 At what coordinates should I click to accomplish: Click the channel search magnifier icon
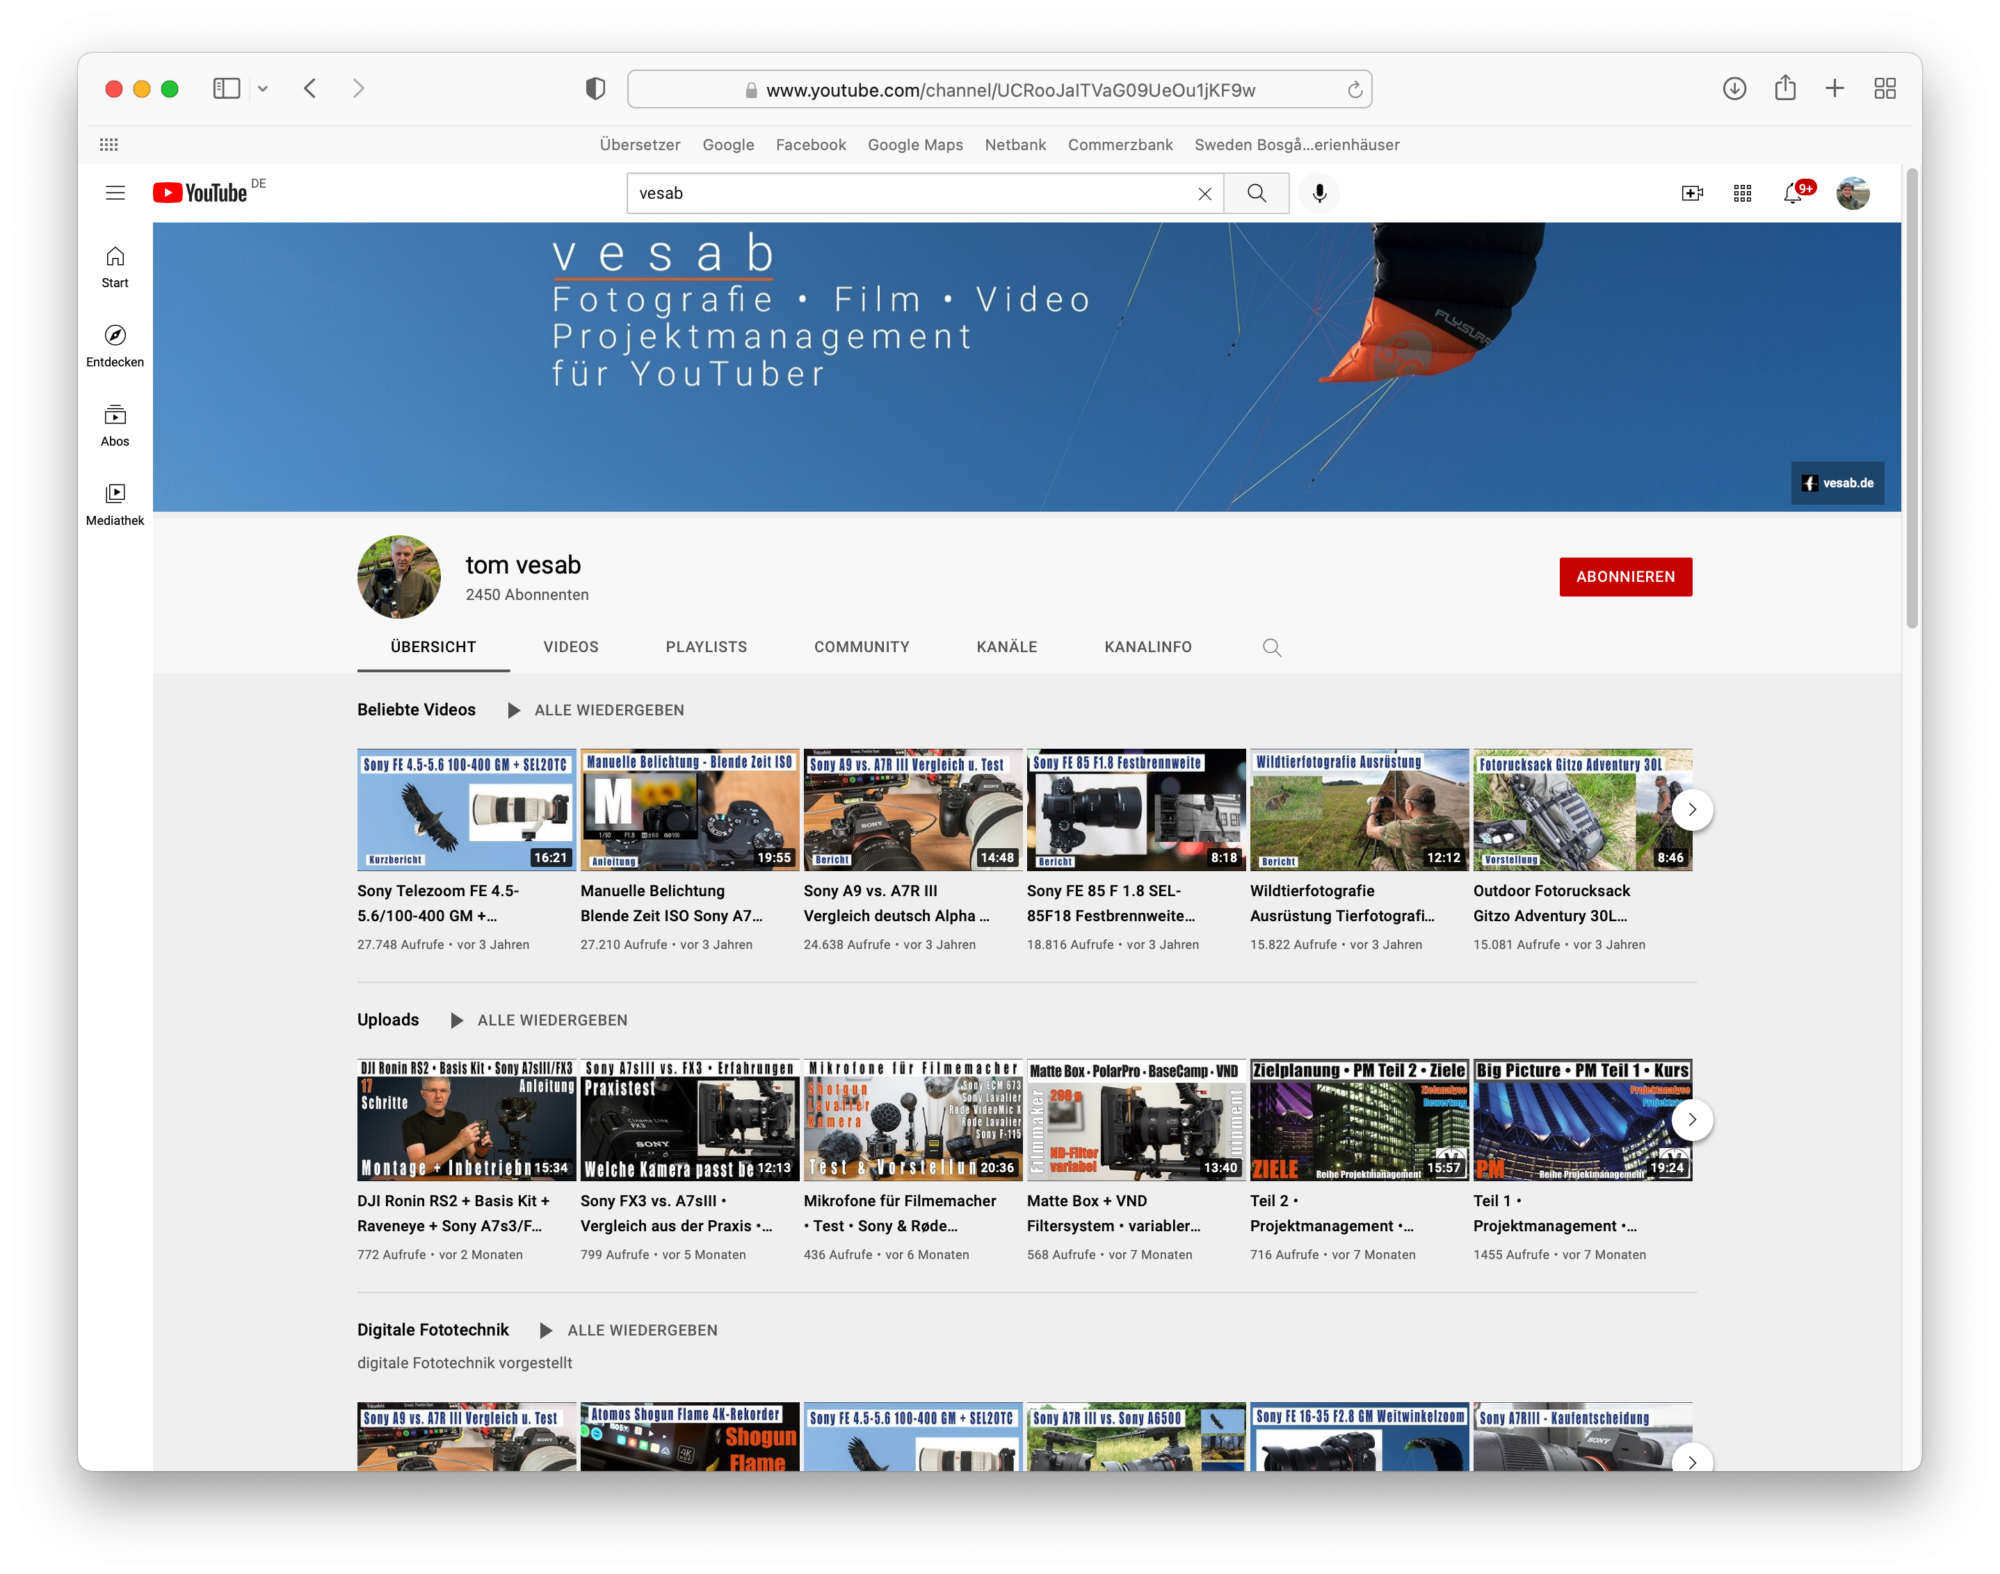point(1271,647)
